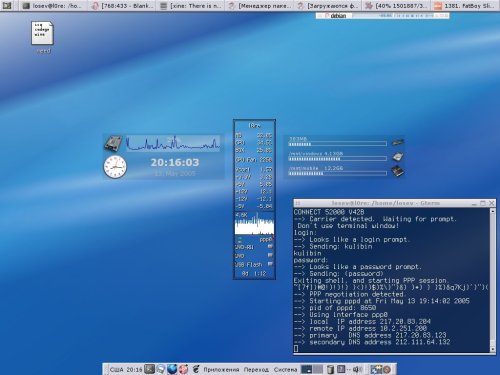Switch to the '[40% 1501887/3...' download task

[x=396, y=6]
